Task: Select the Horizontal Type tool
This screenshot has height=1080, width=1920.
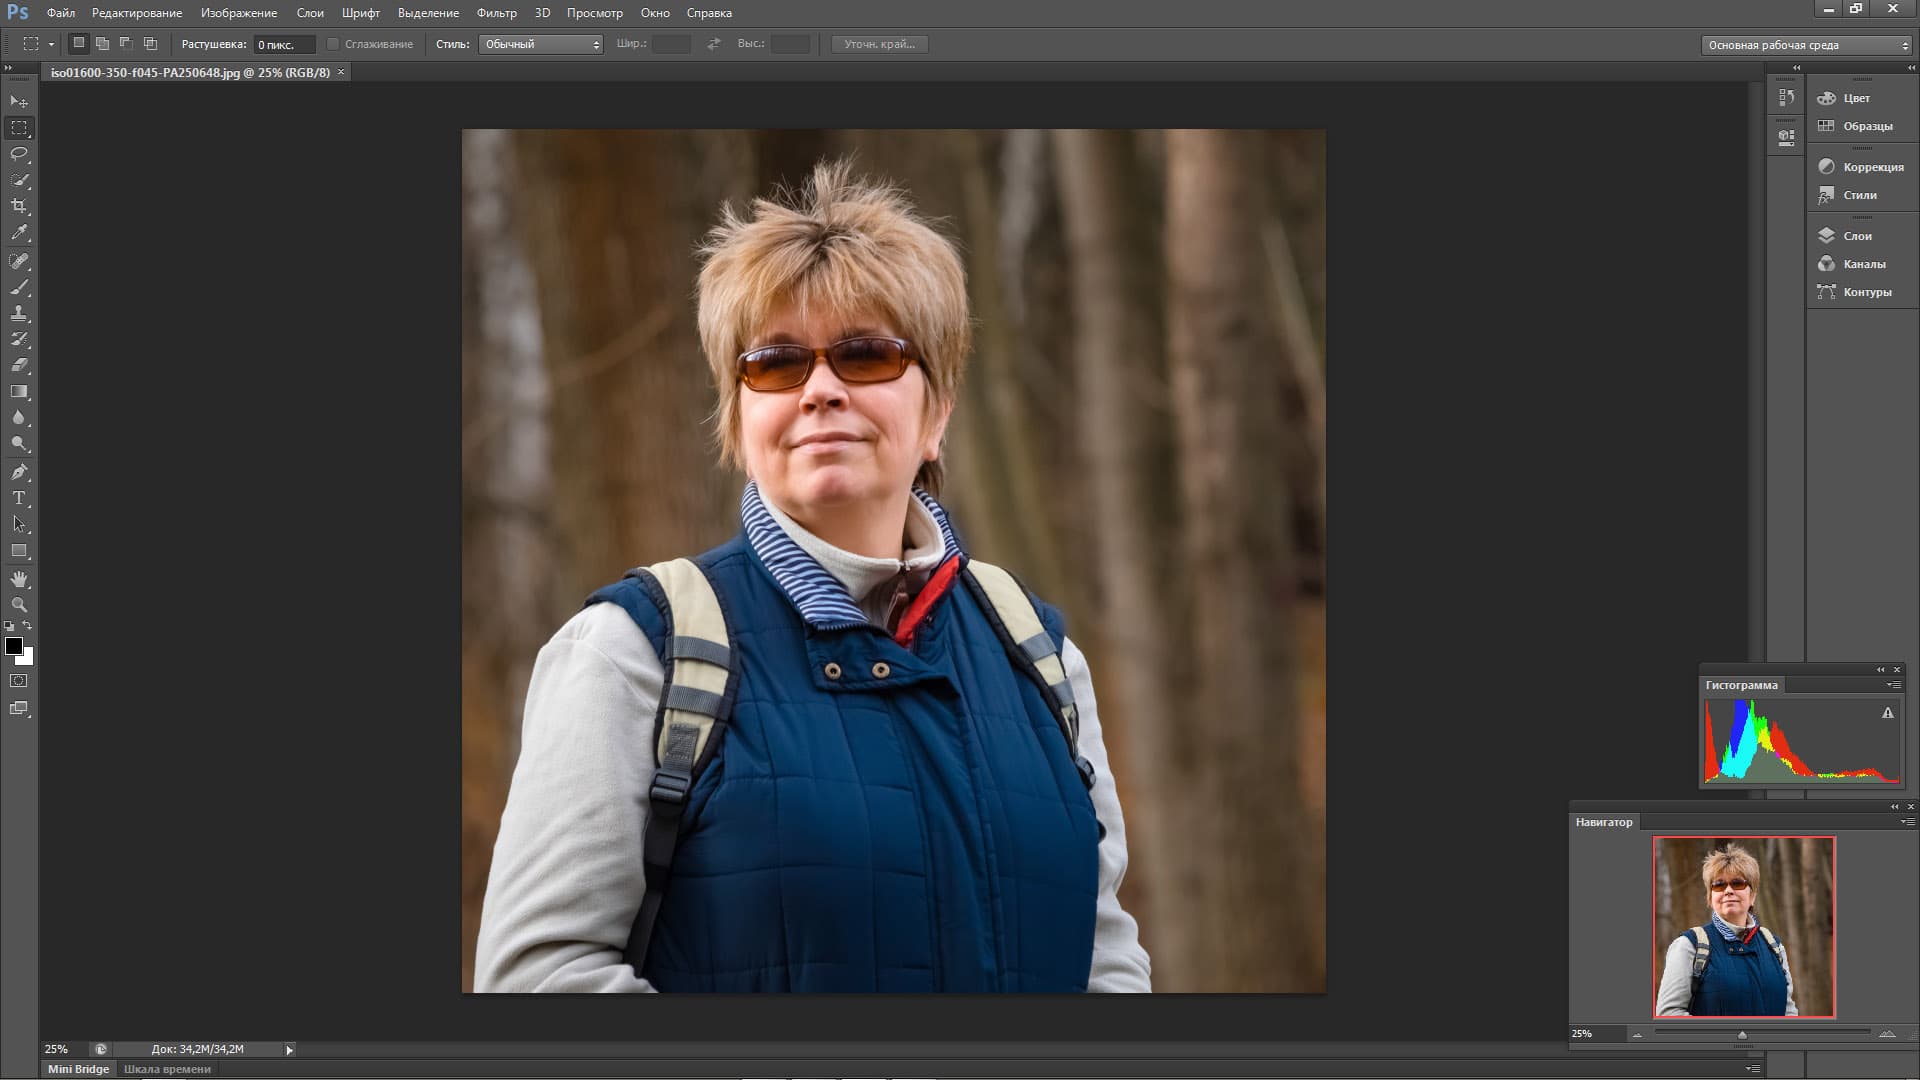Action: click(19, 498)
